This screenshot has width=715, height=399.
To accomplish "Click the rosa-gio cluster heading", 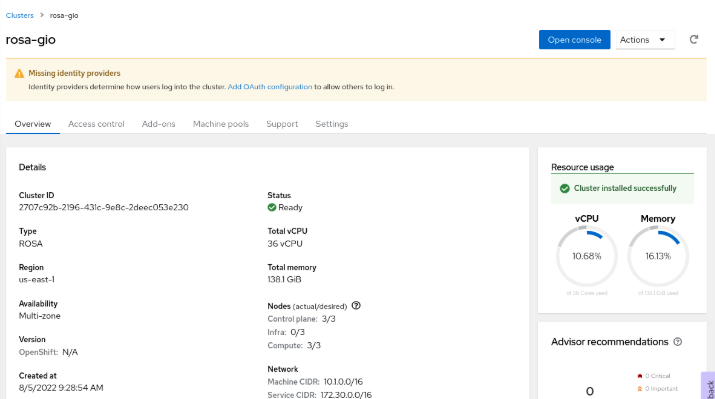I will coord(31,40).
